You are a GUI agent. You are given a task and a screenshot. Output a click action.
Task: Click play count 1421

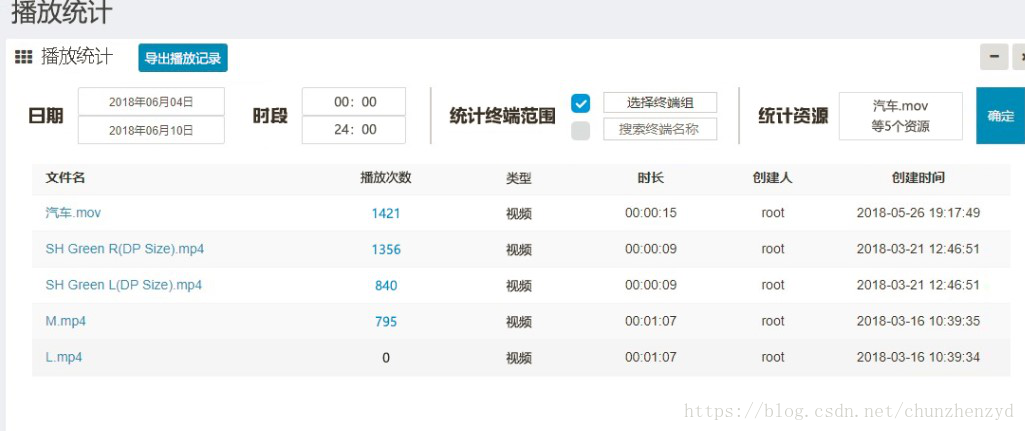386,213
